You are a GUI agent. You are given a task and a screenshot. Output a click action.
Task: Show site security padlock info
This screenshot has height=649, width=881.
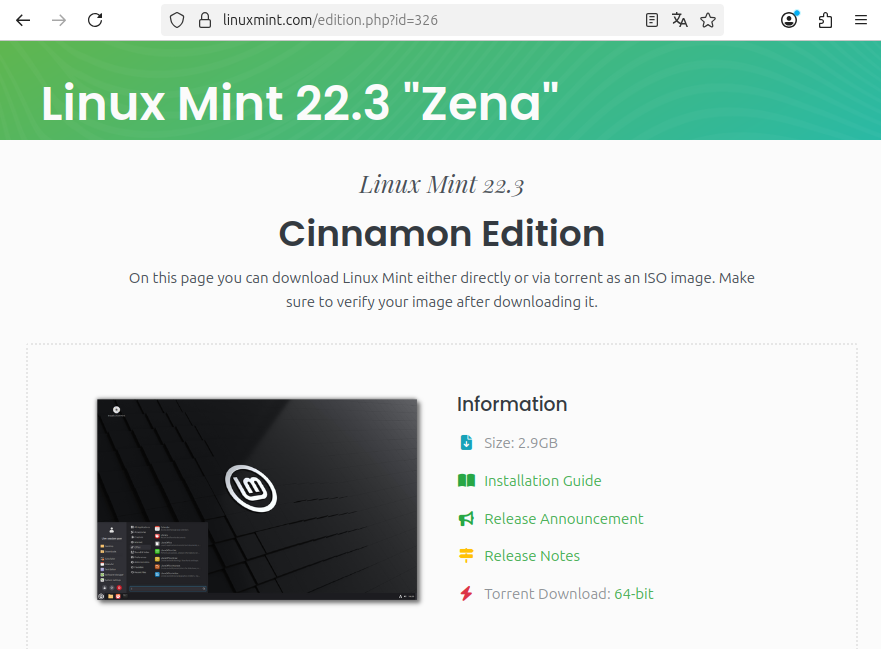[205, 20]
